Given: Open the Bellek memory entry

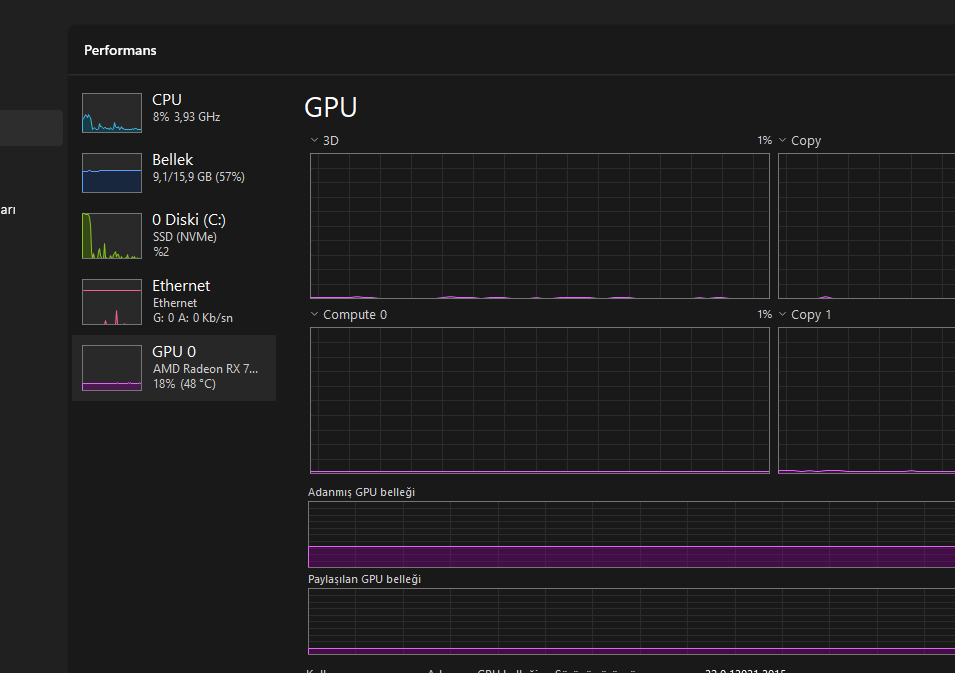Looking at the screenshot, I should tap(174, 172).
